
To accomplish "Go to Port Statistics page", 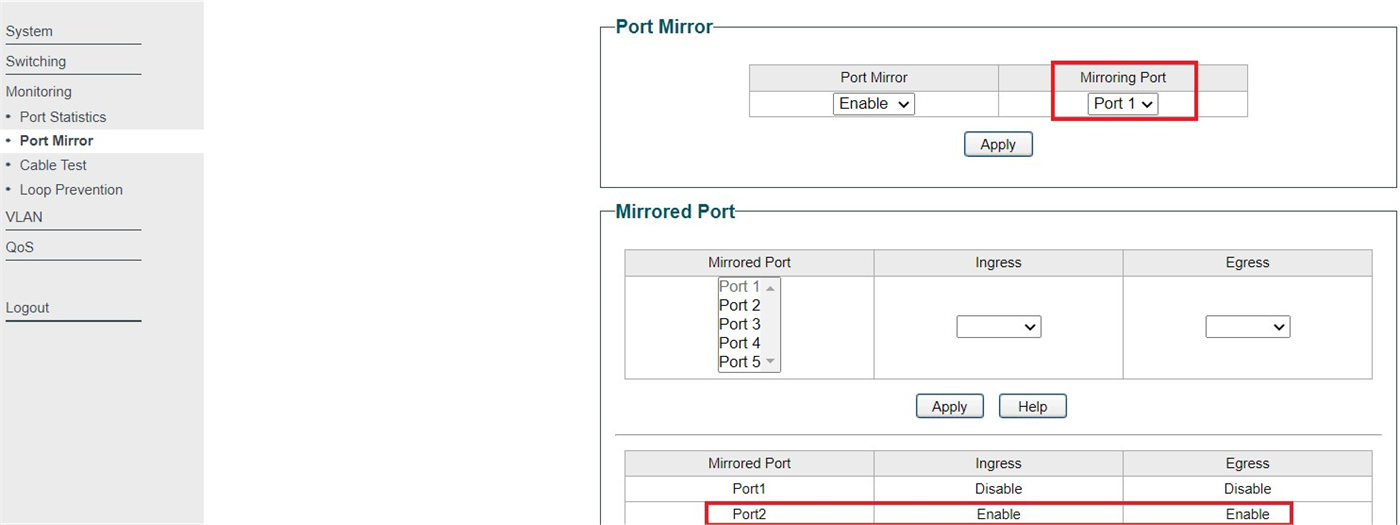I will (62, 117).
